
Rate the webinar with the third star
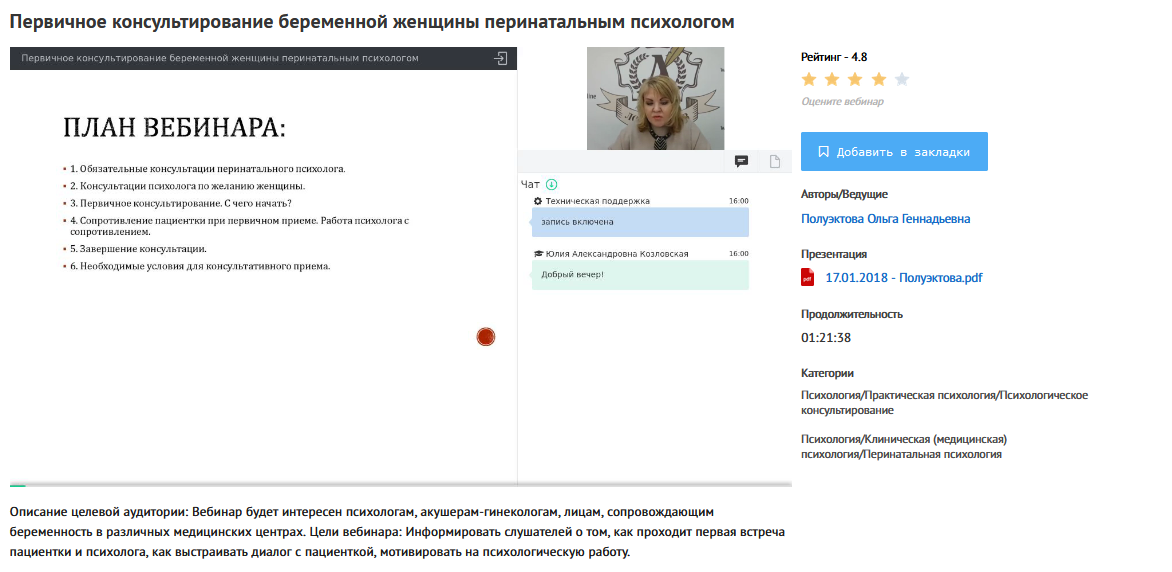[855, 80]
